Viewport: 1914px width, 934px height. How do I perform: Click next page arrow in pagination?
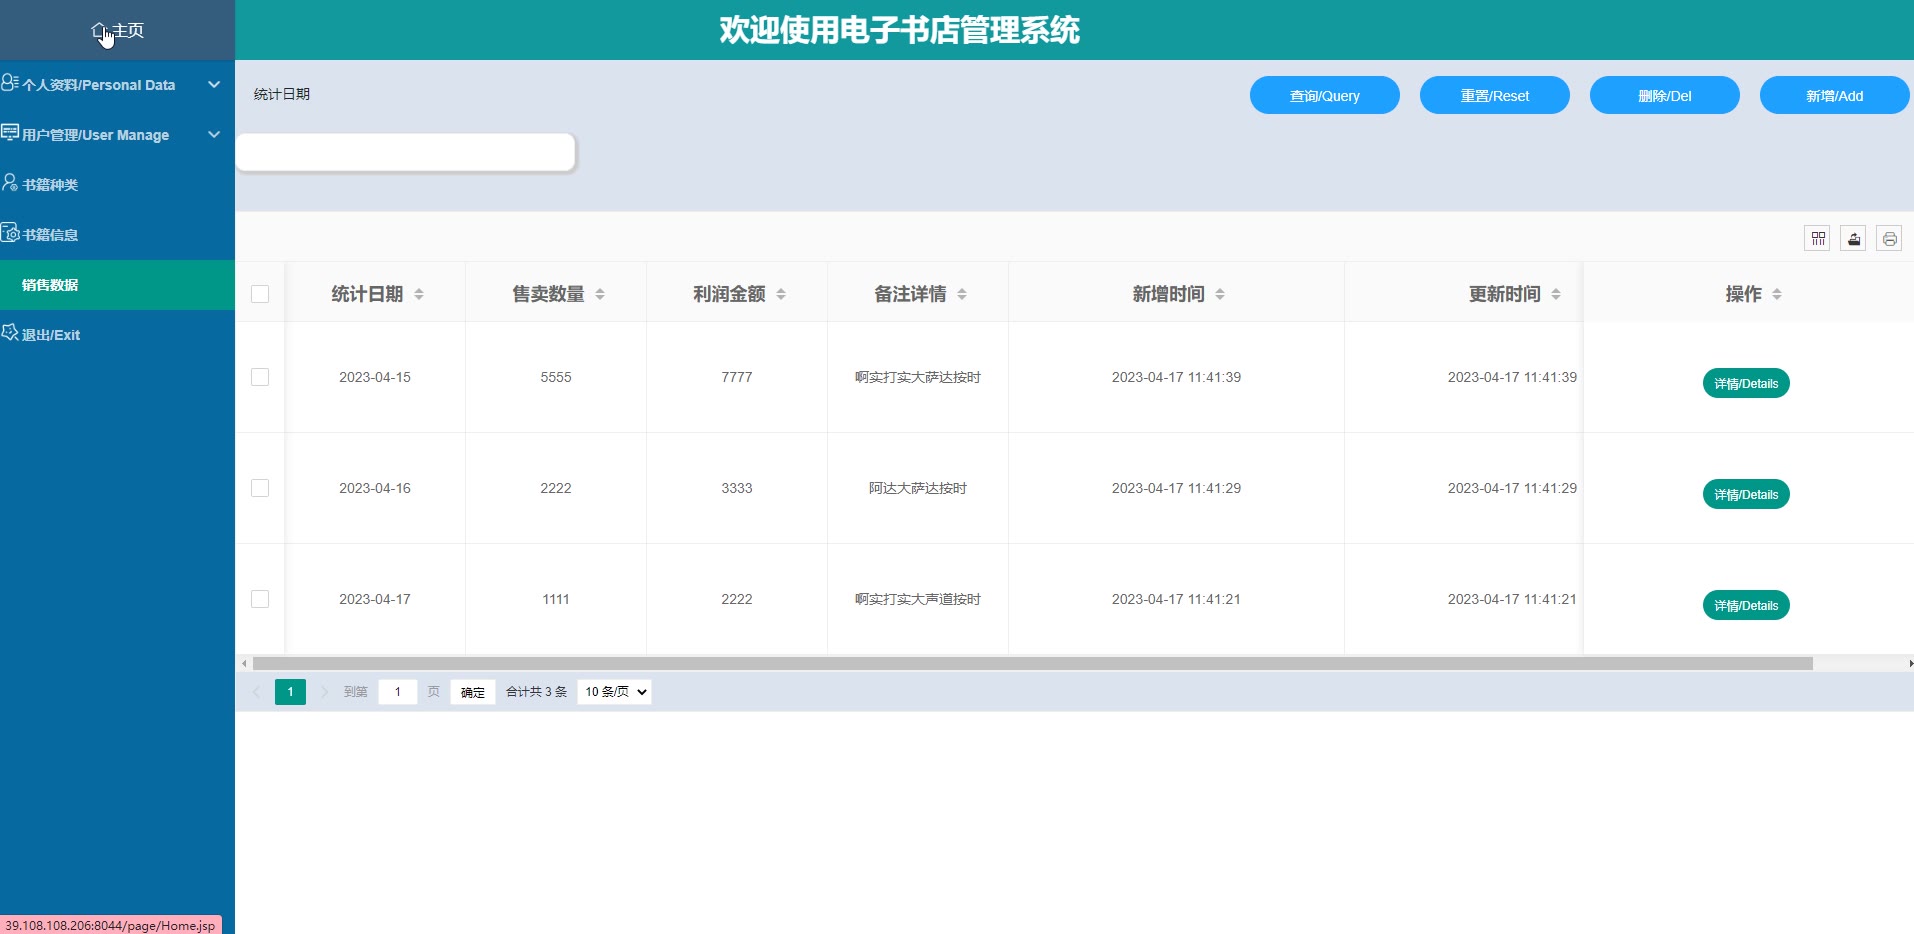[324, 692]
